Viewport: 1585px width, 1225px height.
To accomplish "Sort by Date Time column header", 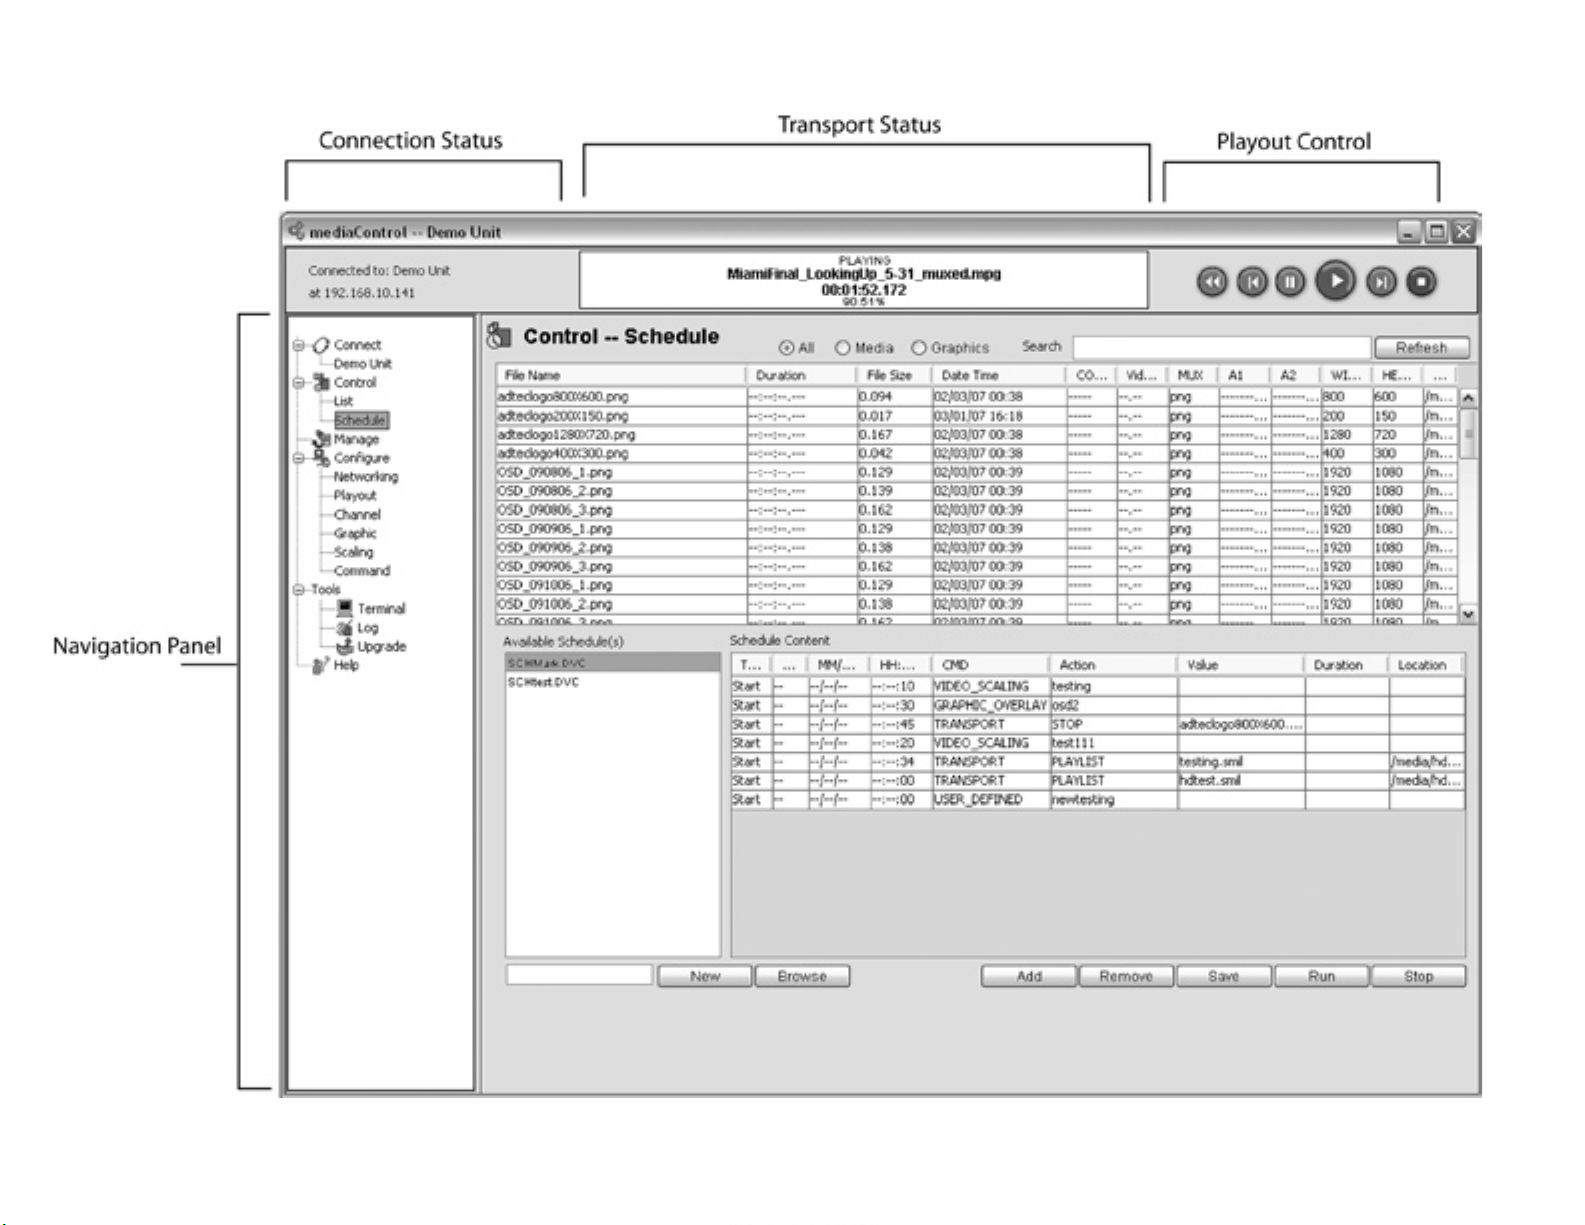I will coord(998,376).
